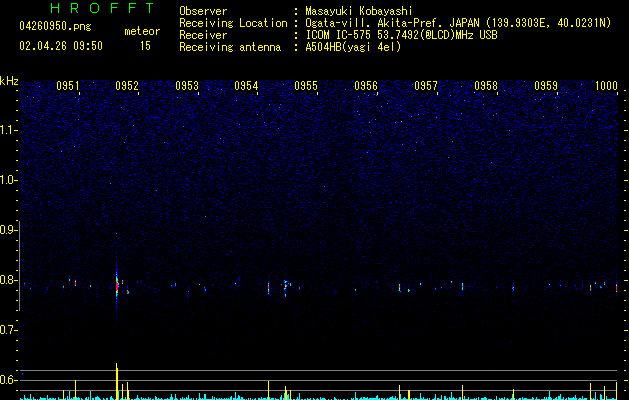Click the 0.9 frequency axis label

pyautogui.click(x=7, y=230)
